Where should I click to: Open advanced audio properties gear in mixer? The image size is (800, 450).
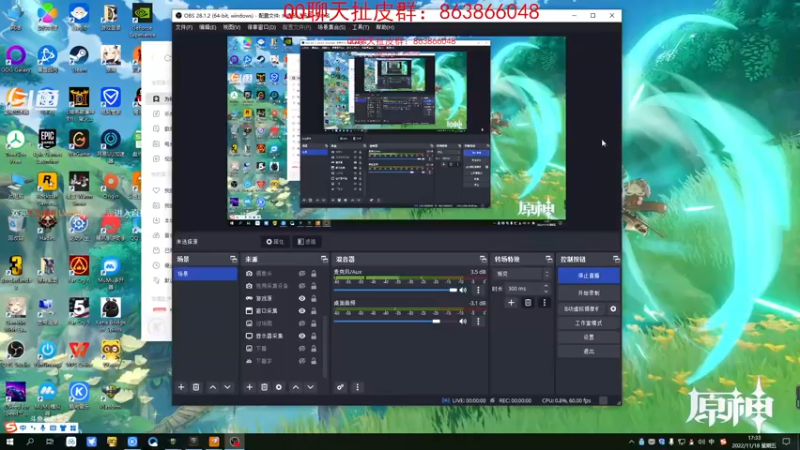(340, 387)
